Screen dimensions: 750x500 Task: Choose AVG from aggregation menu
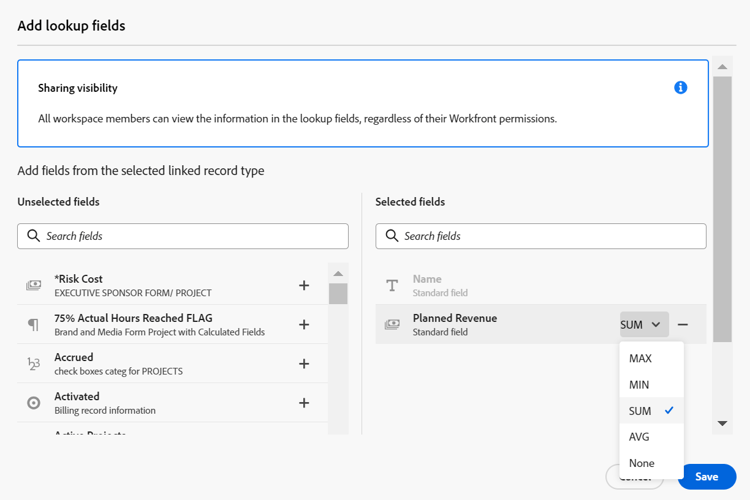coord(639,437)
